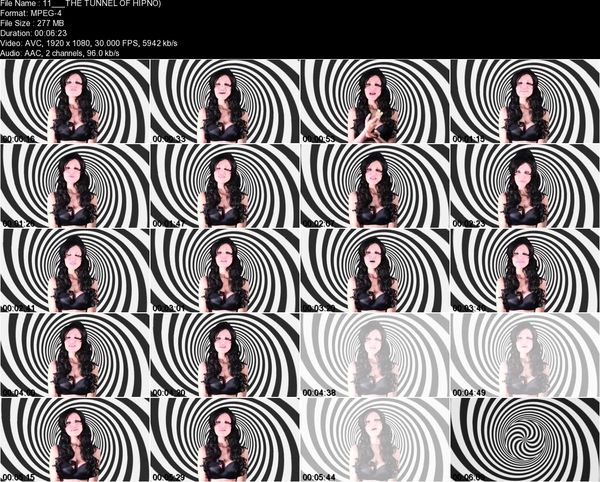Click the first thumbnail stamped 00:00:16
Image resolution: width=600 pixels, height=482 pixels.
tap(75, 101)
